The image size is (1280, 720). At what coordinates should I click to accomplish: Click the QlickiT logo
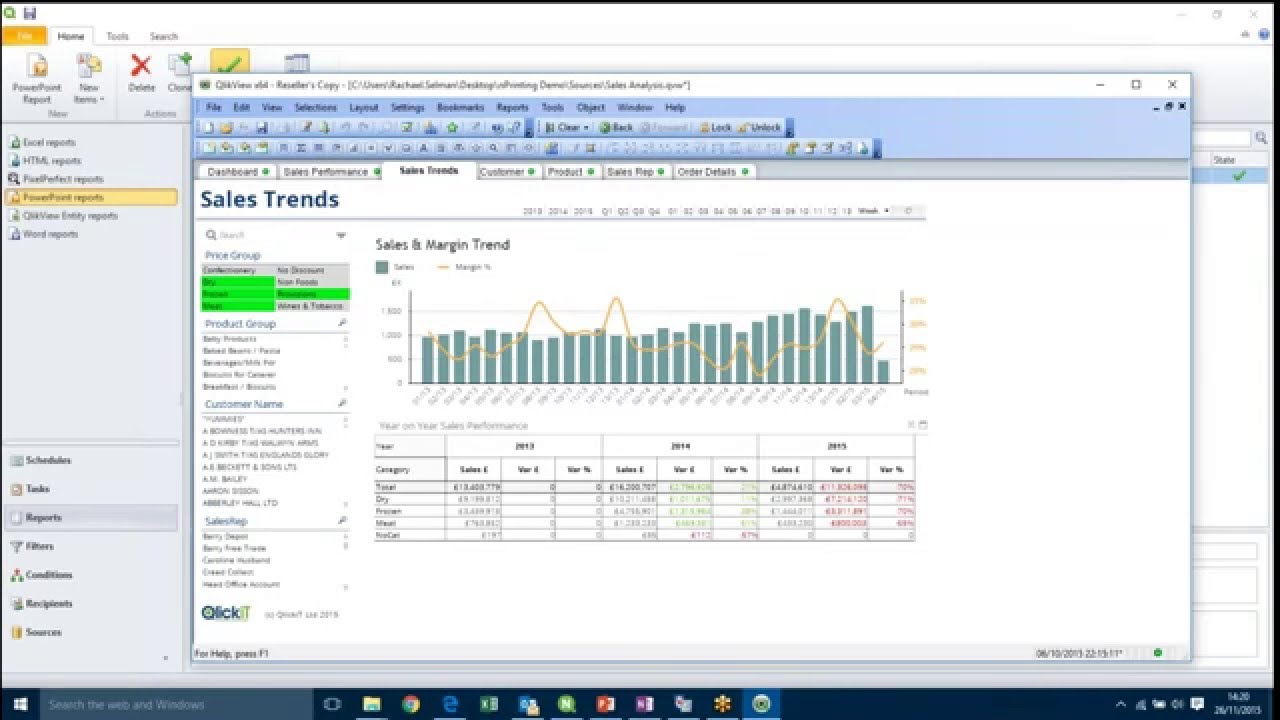coord(226,612)
